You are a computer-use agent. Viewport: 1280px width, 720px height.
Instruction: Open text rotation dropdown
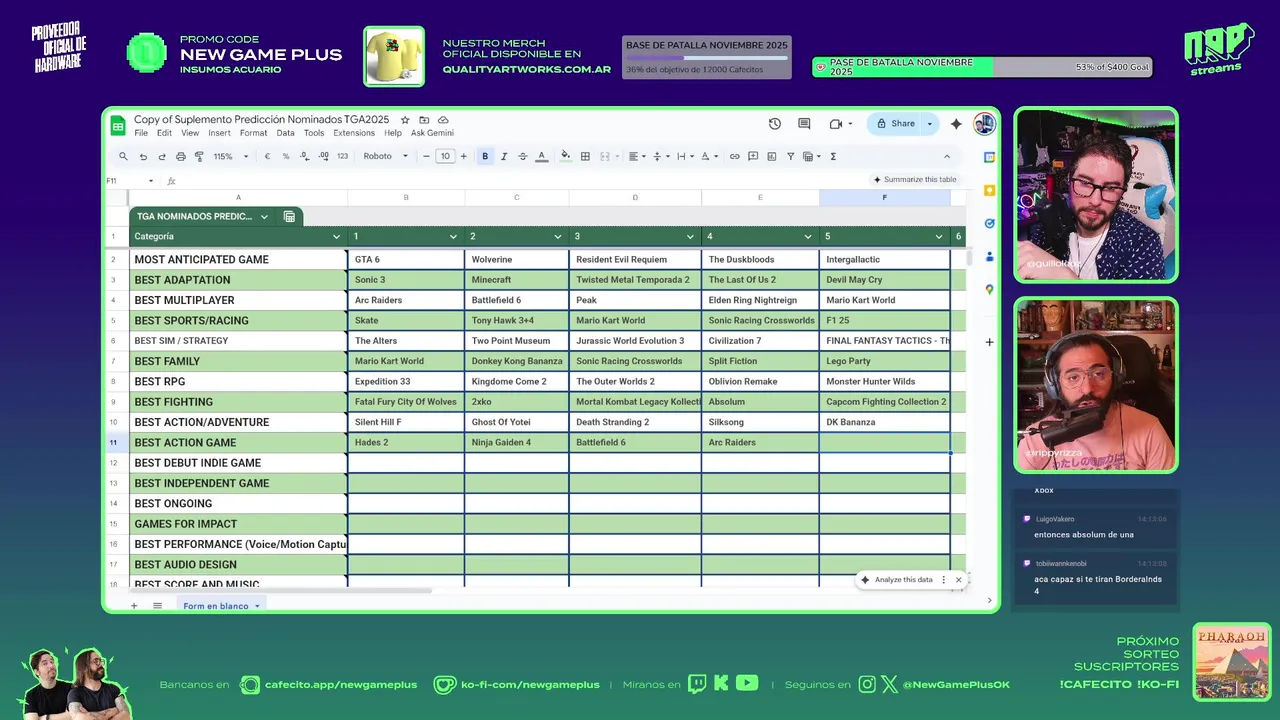click(708, 156)
